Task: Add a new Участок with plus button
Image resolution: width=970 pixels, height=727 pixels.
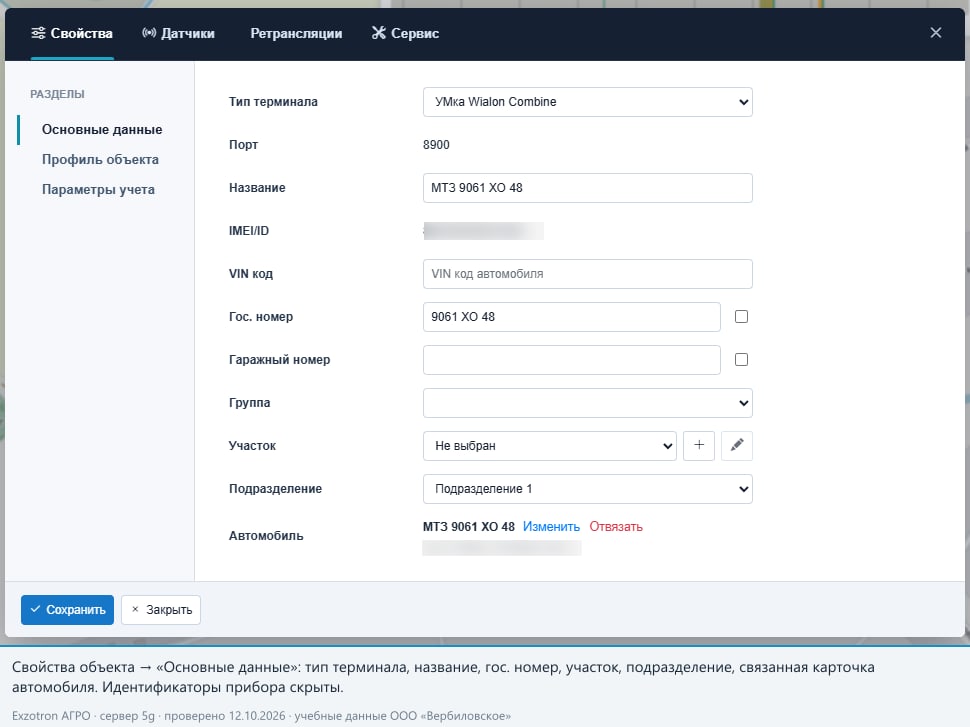Action: 699,445
